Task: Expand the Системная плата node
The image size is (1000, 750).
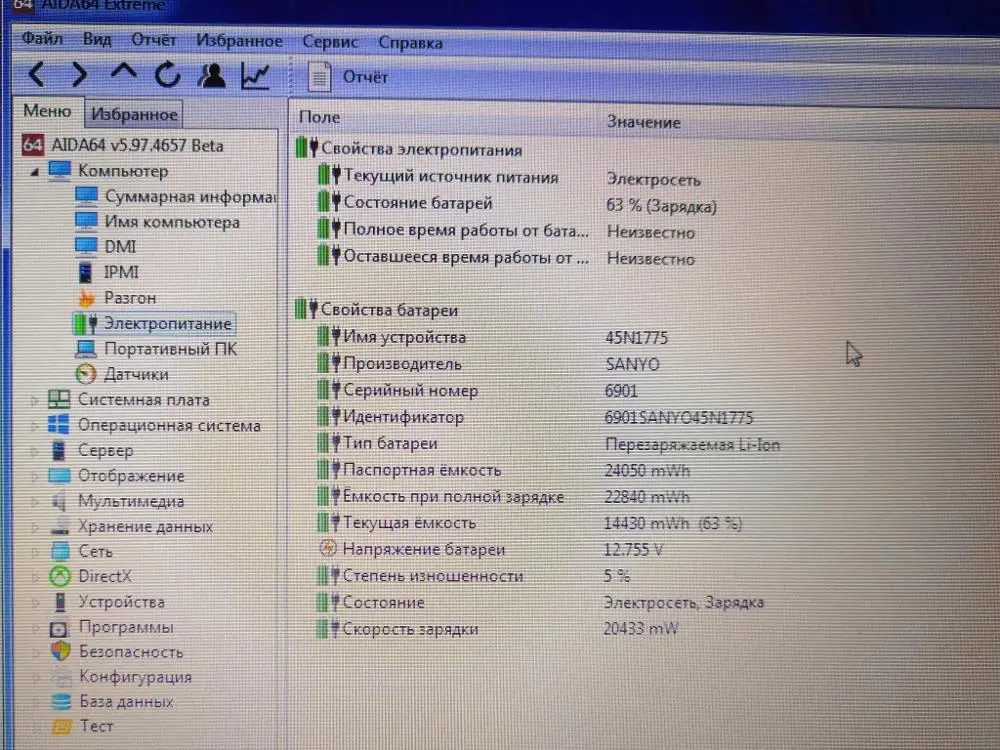Action: [x=34, y=401]
